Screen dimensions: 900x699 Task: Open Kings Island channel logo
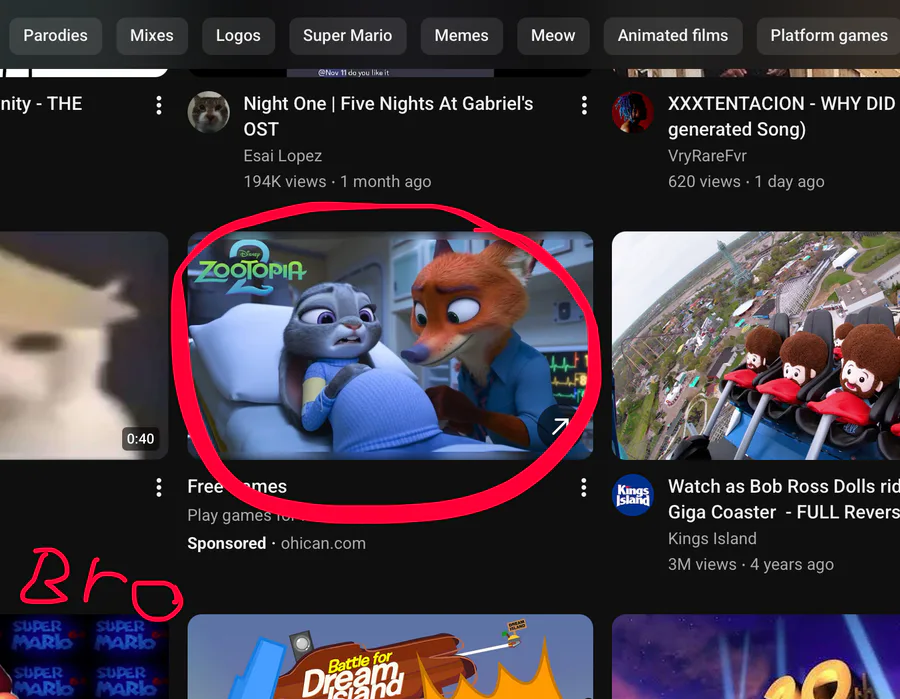click(633, 495)
